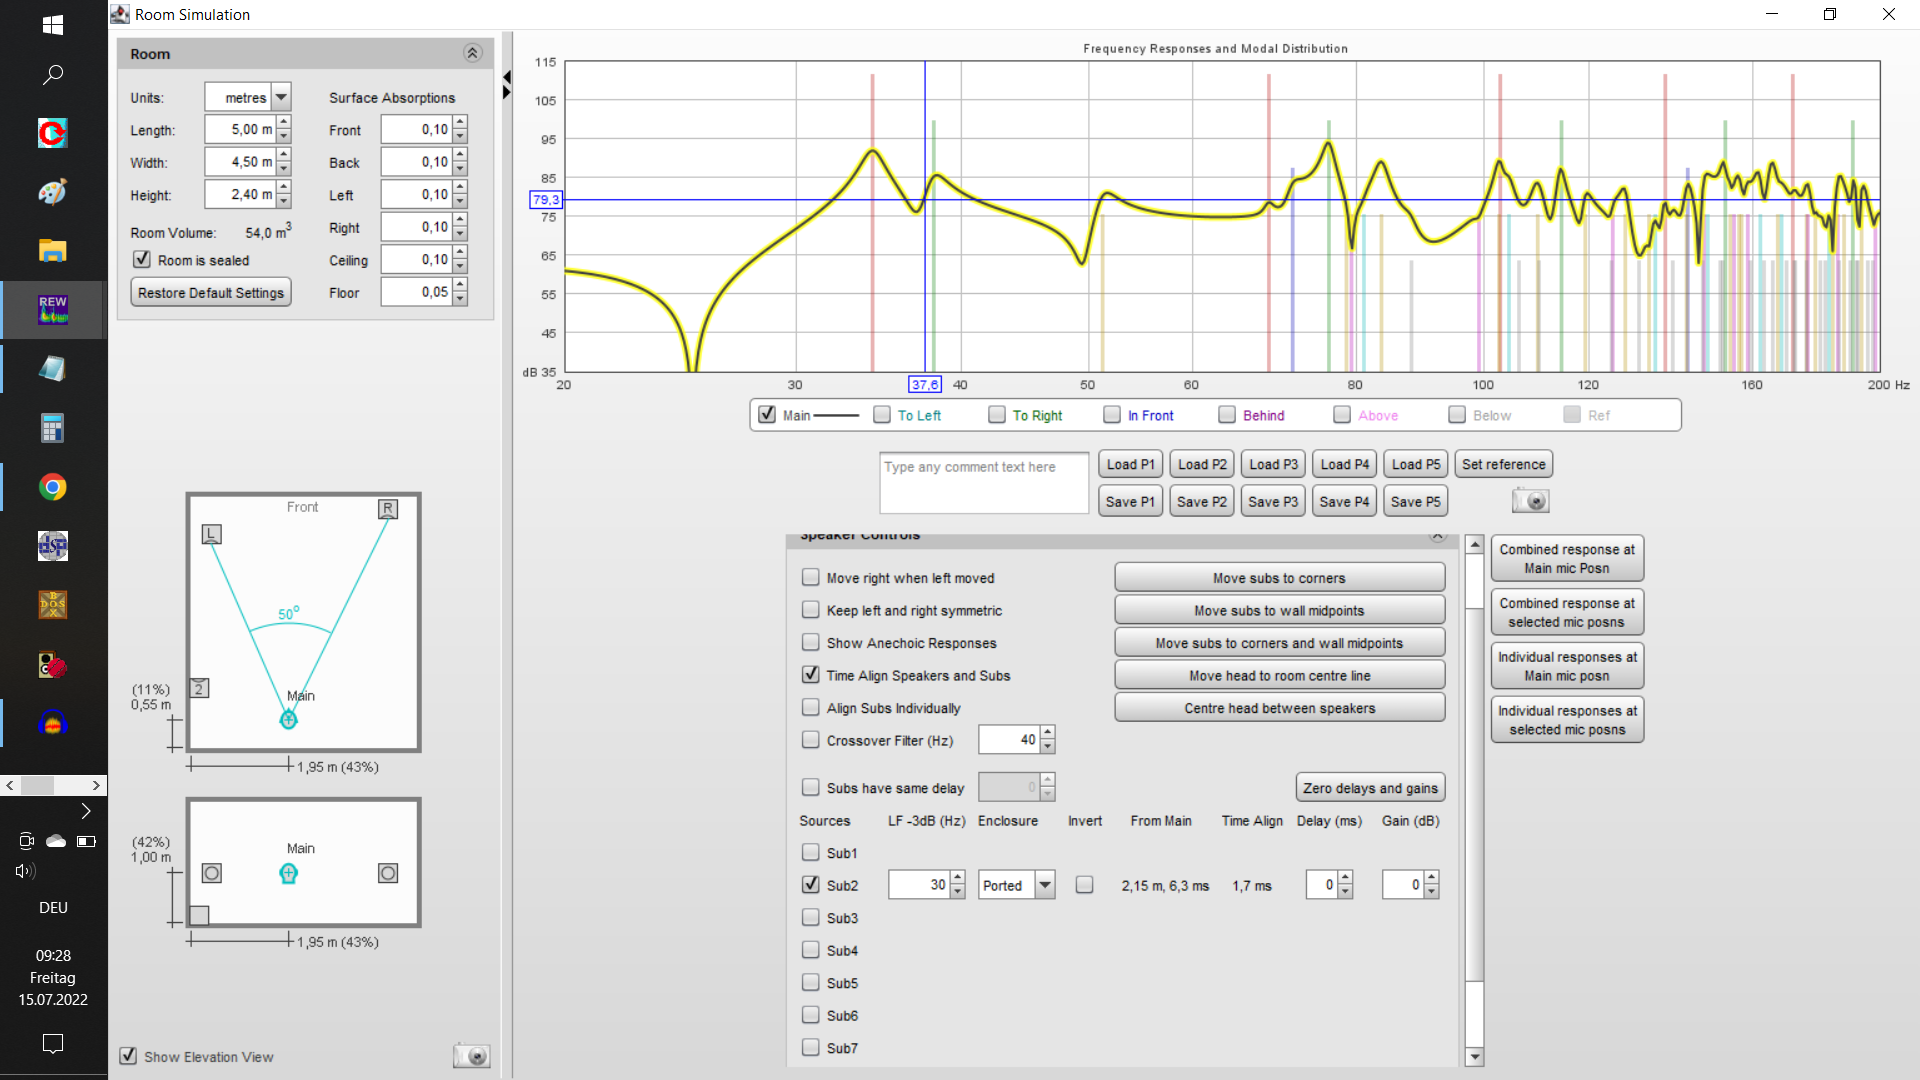
Task: Click the camera snapshot icon bottom left
Action: pyautogui.click(x=472, y=1056)
